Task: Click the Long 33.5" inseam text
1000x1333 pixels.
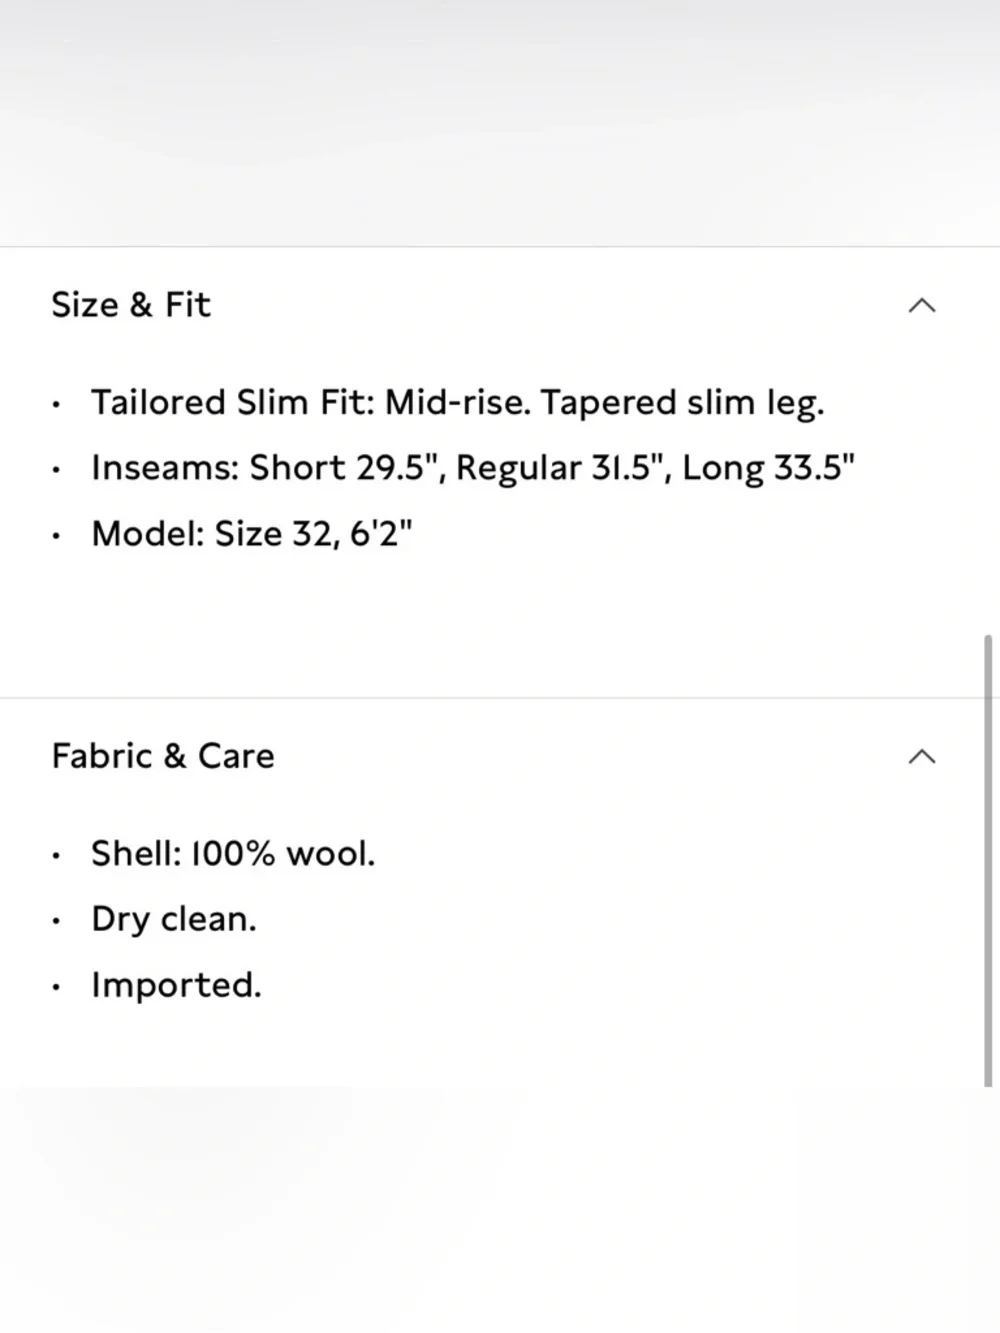Action: click(769, 468)
